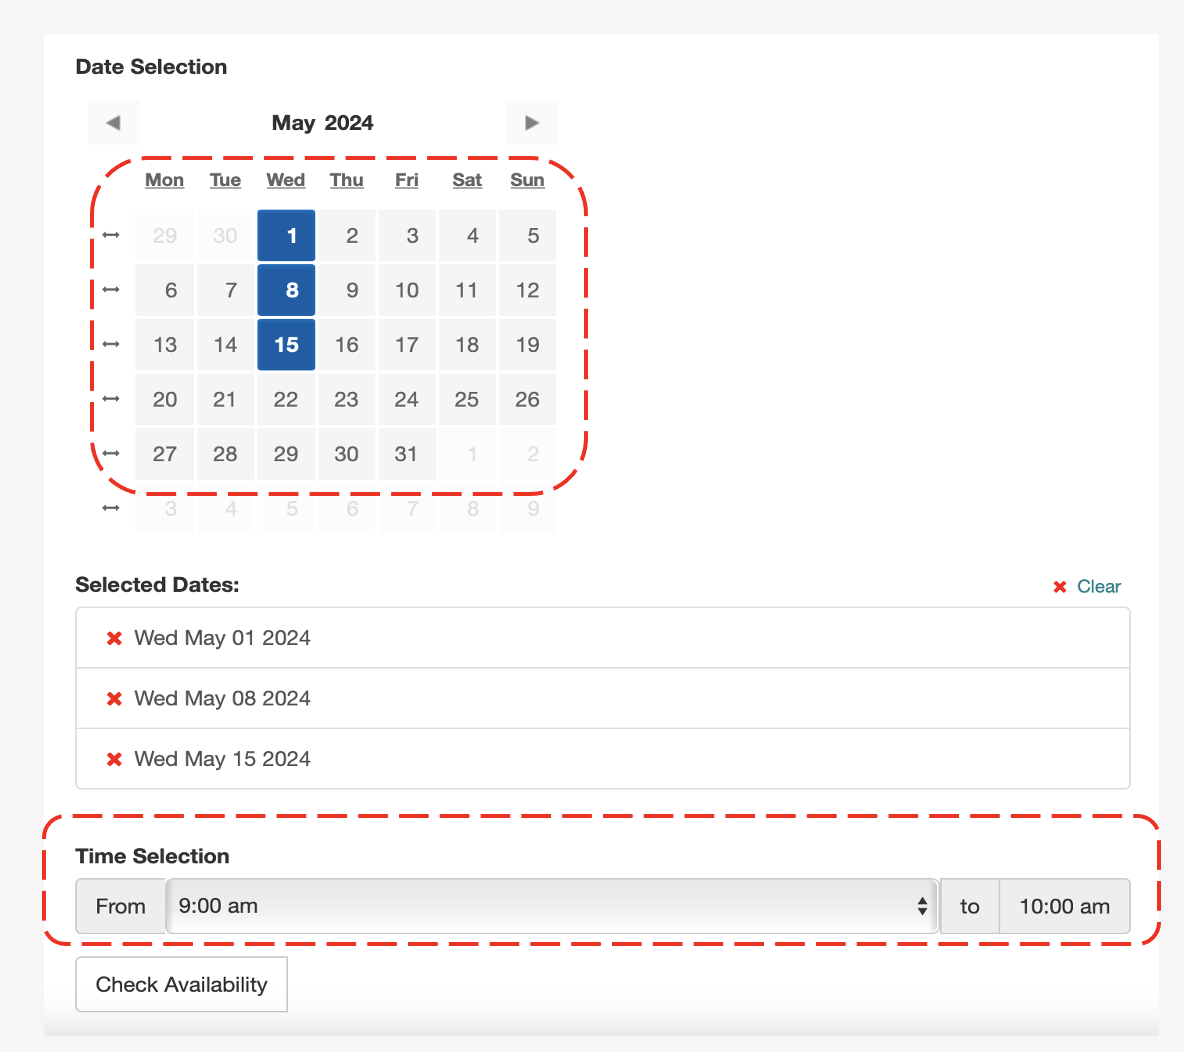The width and height of the screenshot is (1184, 1052).
Task: Select May 10 on calendar
Action: 407,290
